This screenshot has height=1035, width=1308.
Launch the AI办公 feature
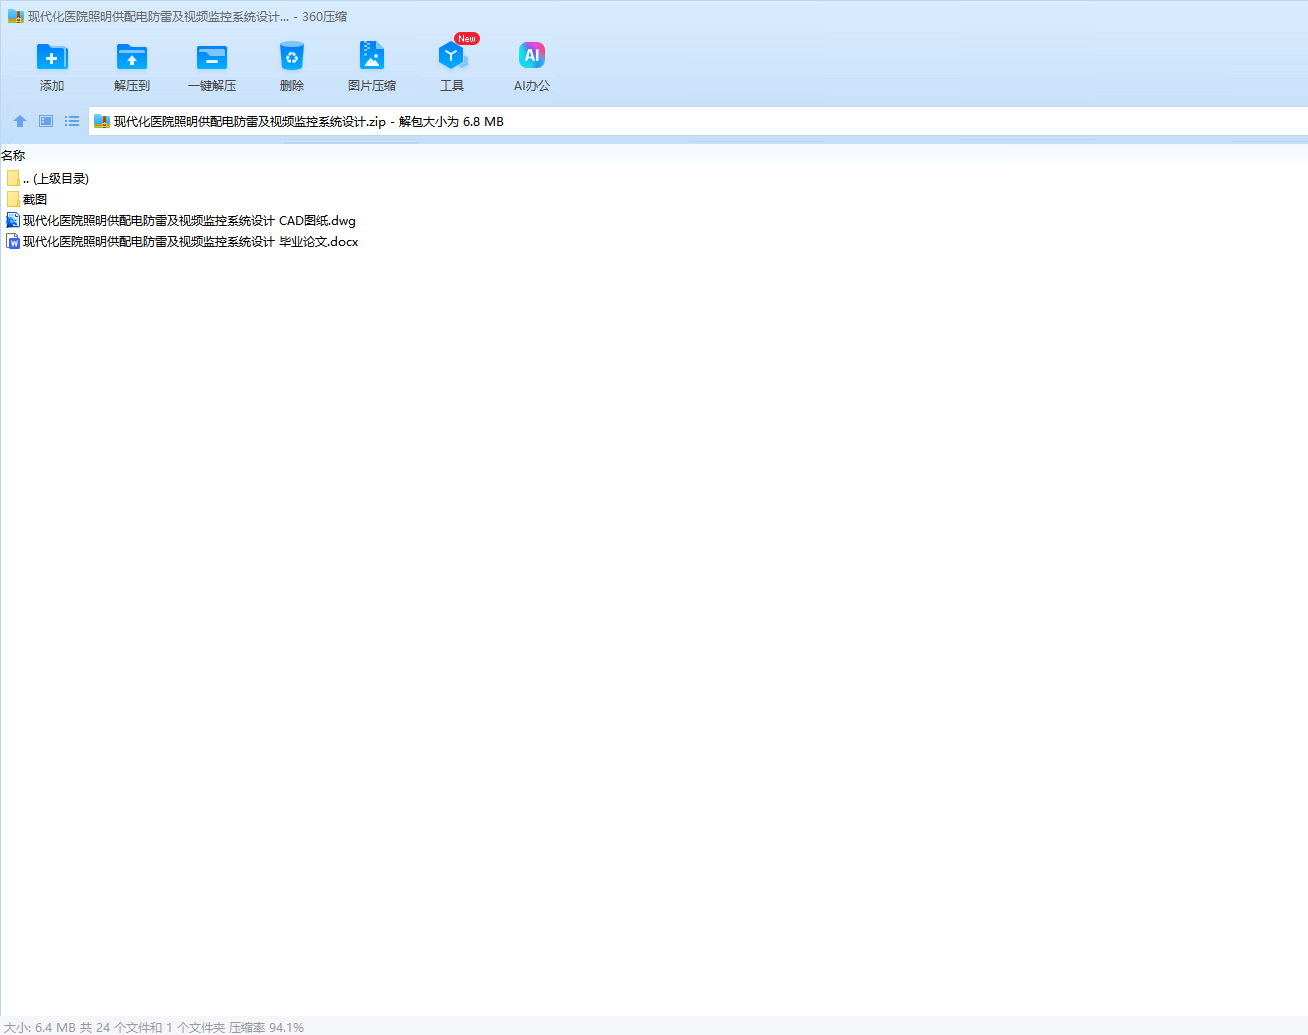pos(532,58)
